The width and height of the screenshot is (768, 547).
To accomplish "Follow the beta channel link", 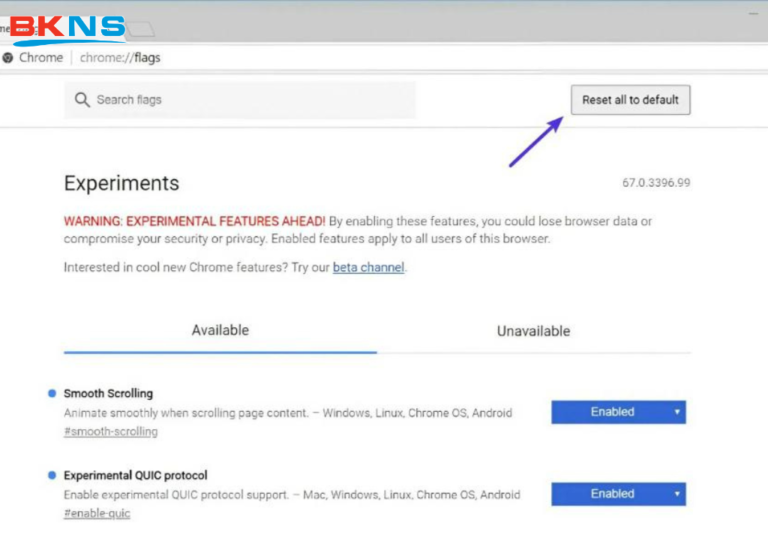I will click(368, 268).
